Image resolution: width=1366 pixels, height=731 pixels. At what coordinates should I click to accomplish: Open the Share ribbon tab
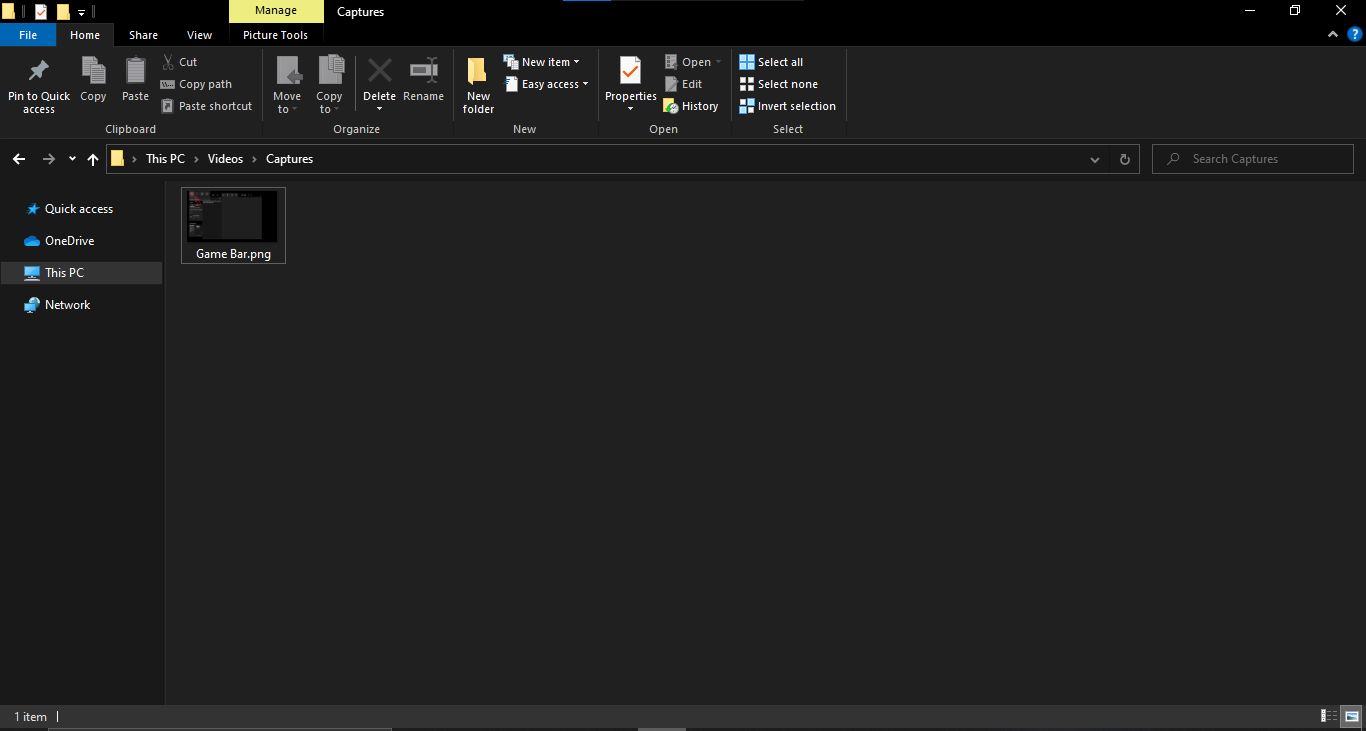coord(143,35)
